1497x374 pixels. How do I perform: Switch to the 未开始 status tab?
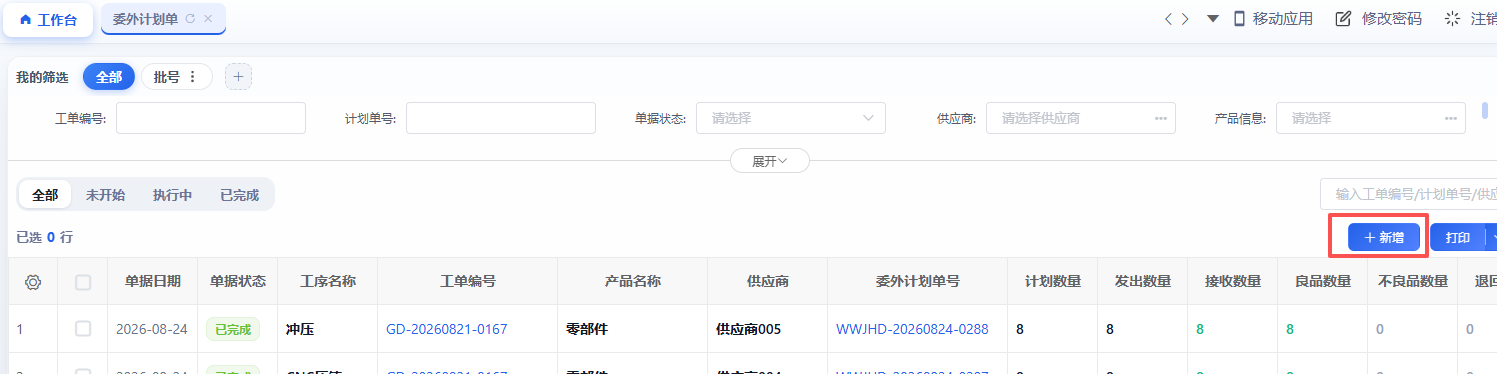105,195
